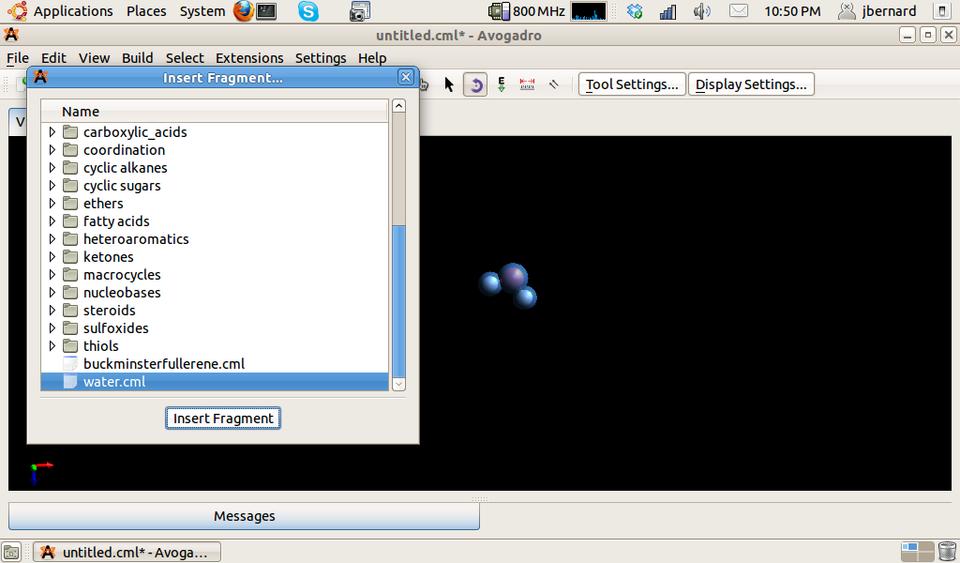Open Skype from the top panel
This screenshot has height=563, width=960.
pos(308,11)
